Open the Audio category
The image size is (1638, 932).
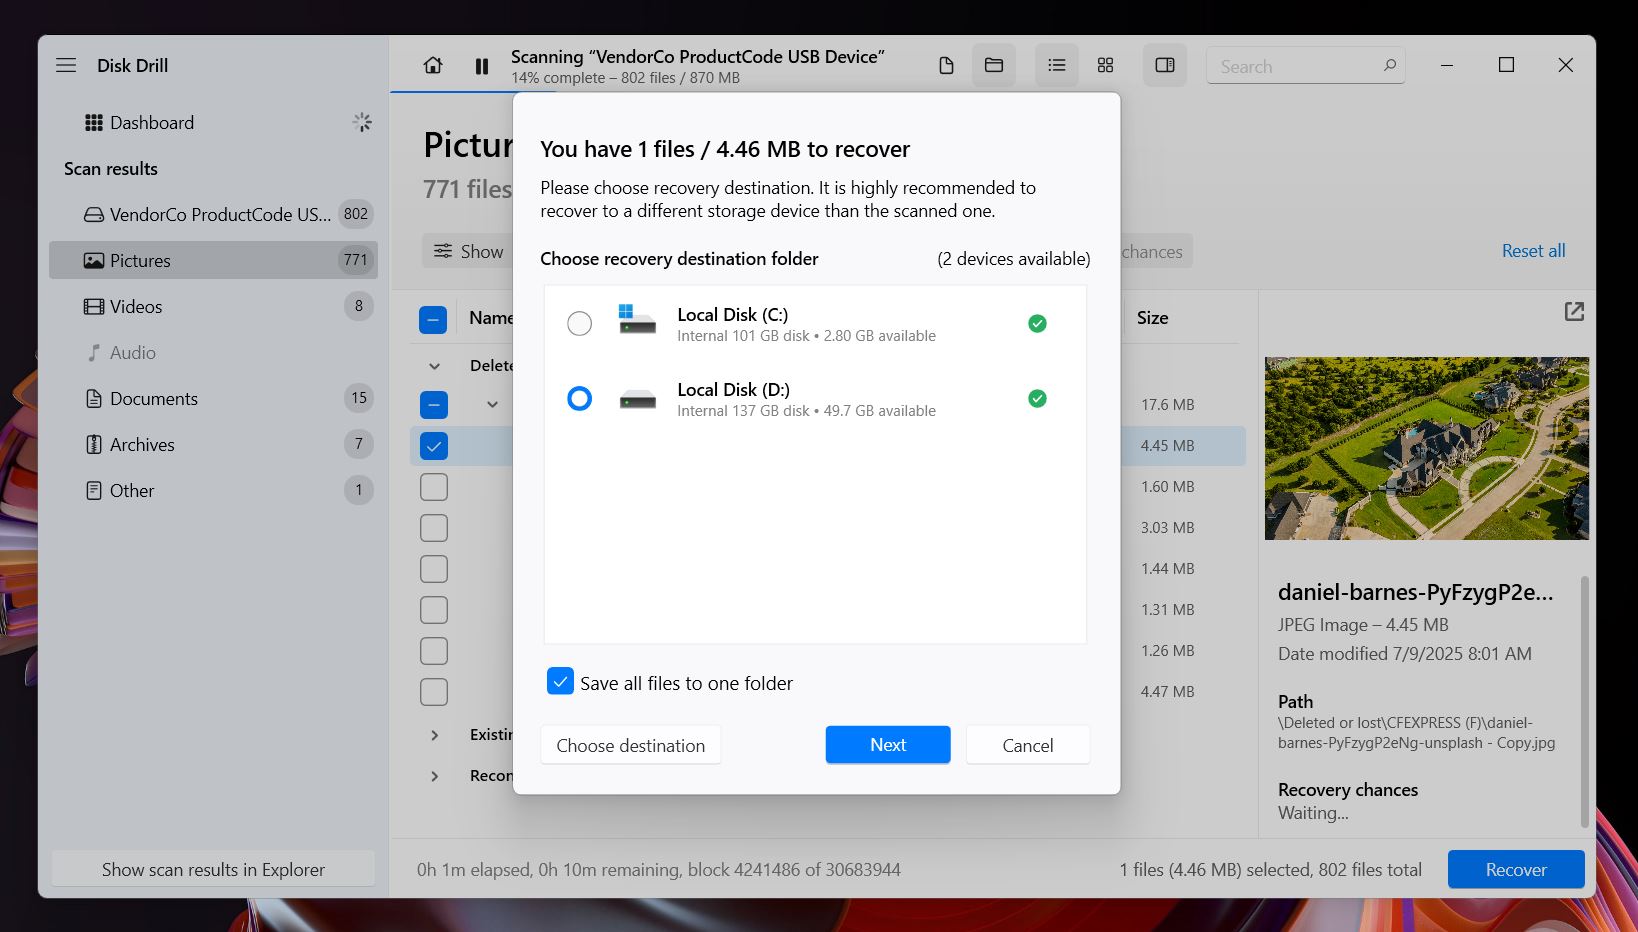(x=213, y=352)
